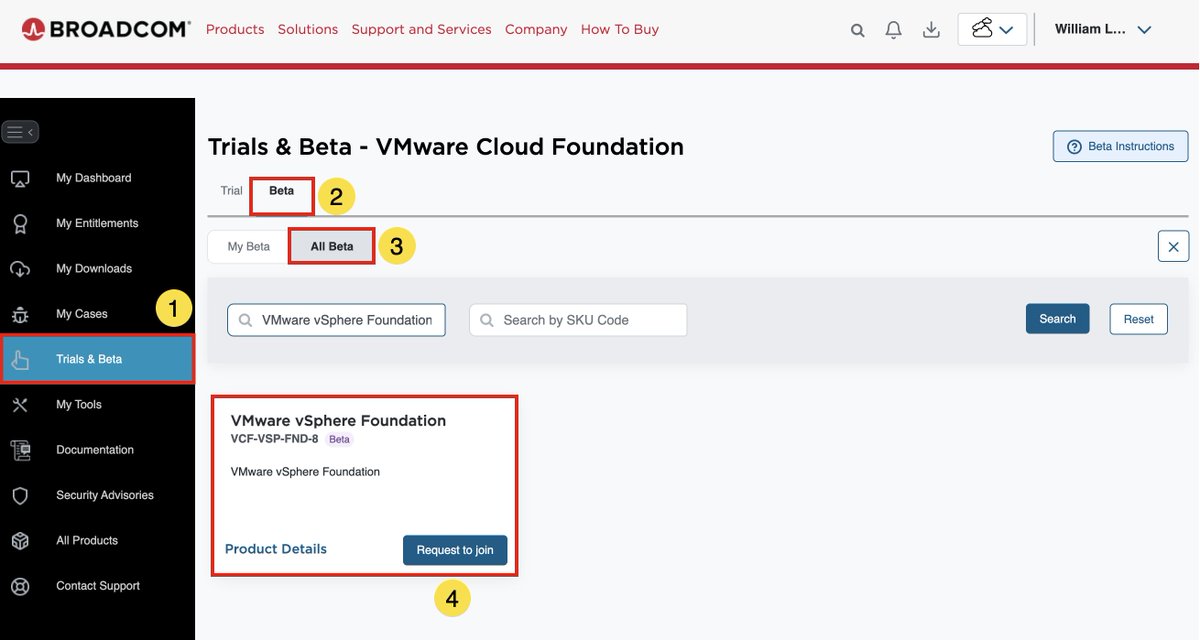
Task: Select Trials & Beta in the sidebar
Action: tap(98, 359)
